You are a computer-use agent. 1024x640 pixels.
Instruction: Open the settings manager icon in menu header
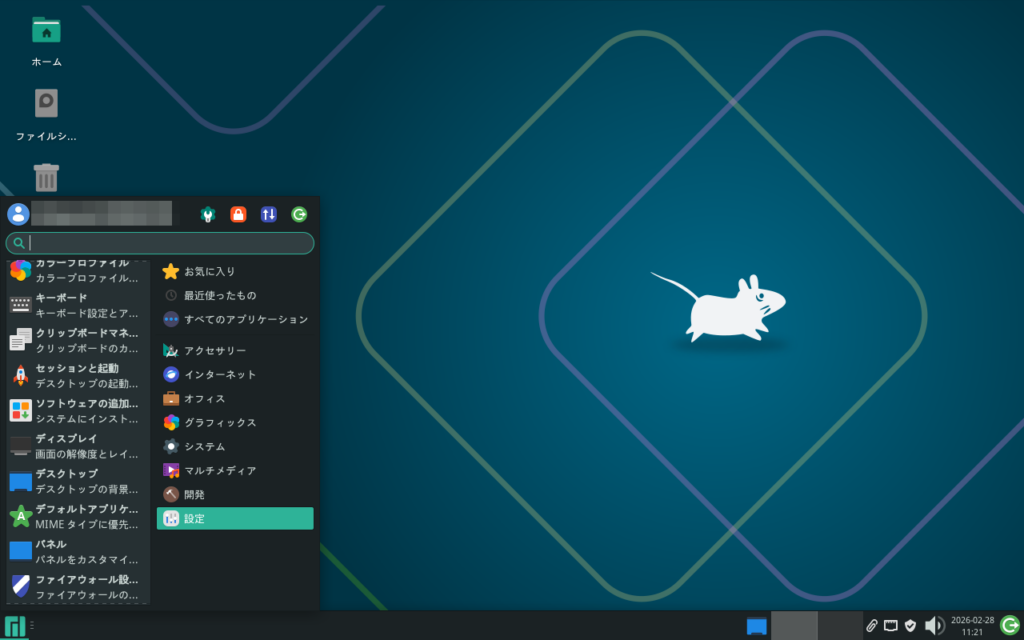pyautogui.click(x=208, y=214)
